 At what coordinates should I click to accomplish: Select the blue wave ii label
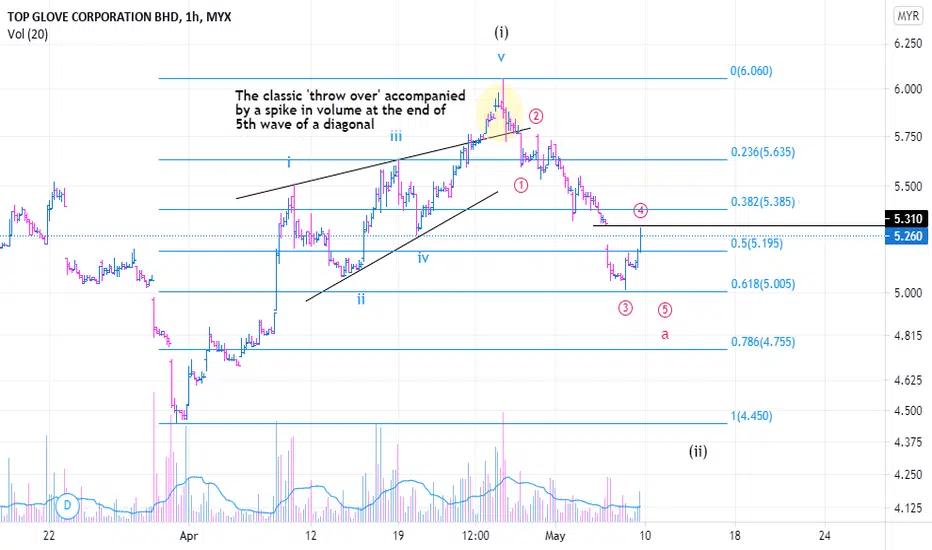pyautogui.click(x=361, y=299)
